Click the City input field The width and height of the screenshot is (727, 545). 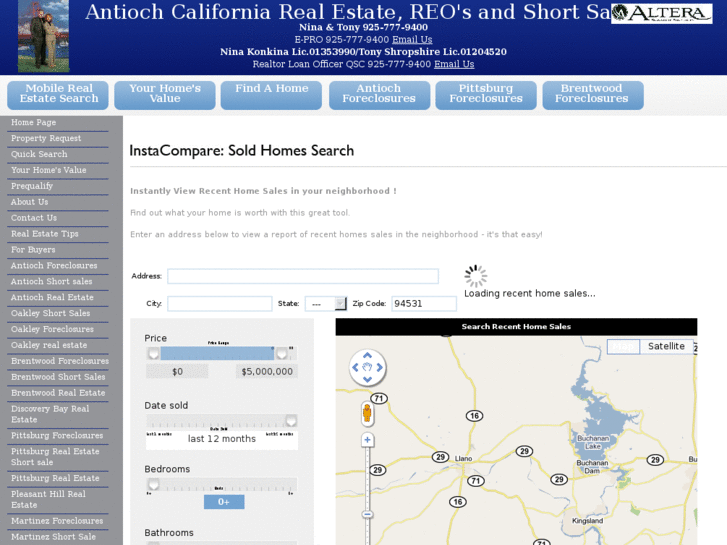[219, 304]
